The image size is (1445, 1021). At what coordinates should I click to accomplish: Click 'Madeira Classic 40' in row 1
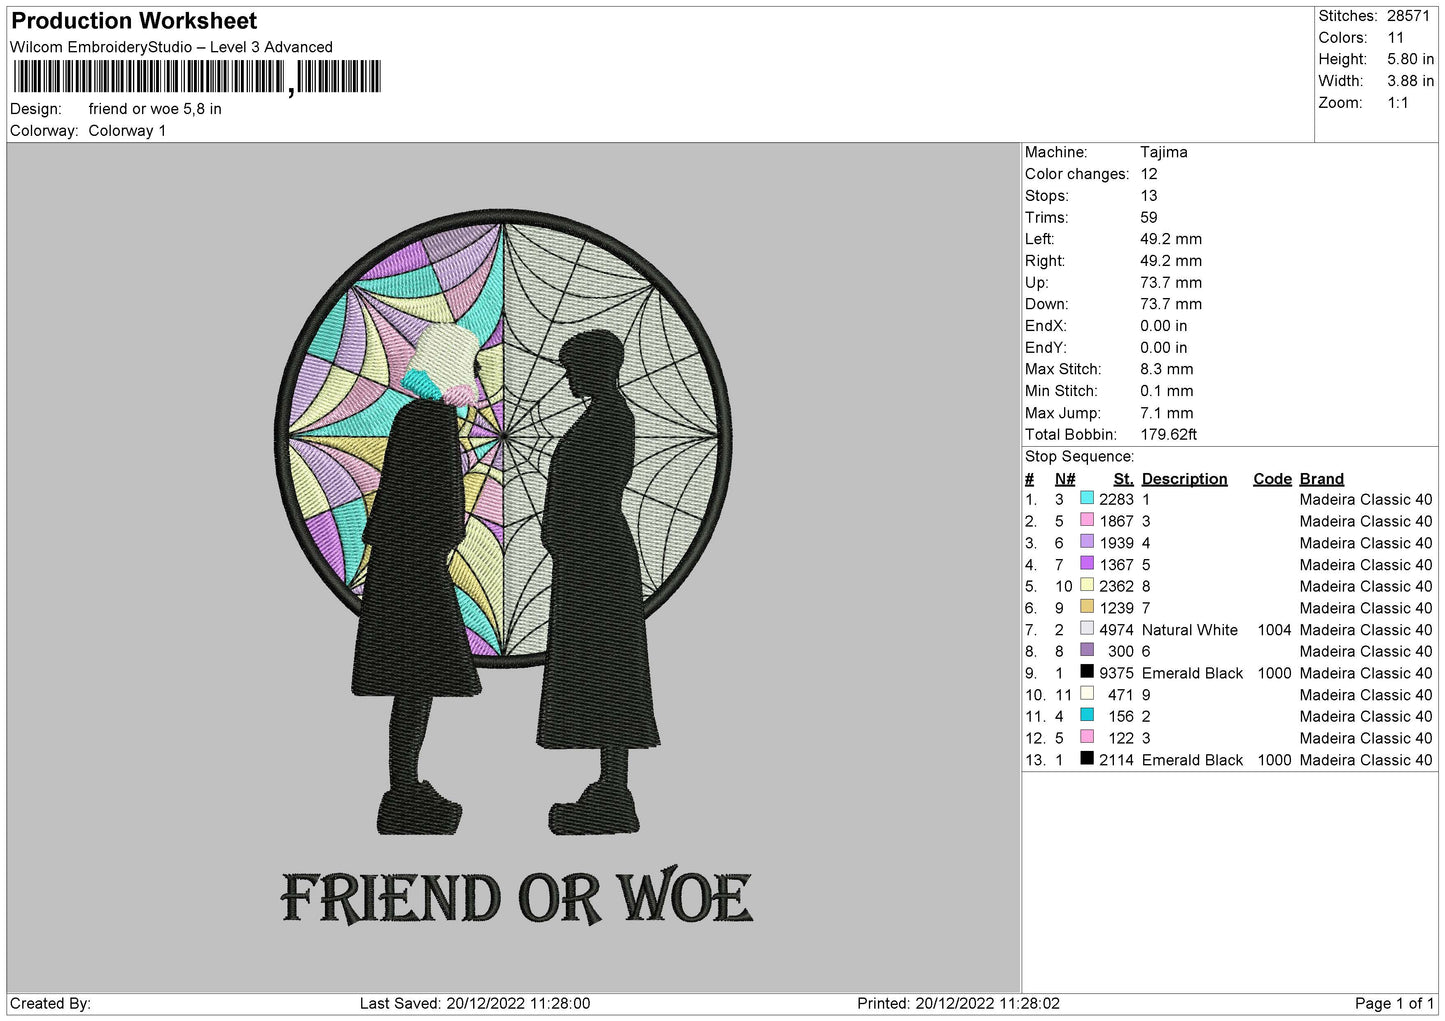point(1365,500)
